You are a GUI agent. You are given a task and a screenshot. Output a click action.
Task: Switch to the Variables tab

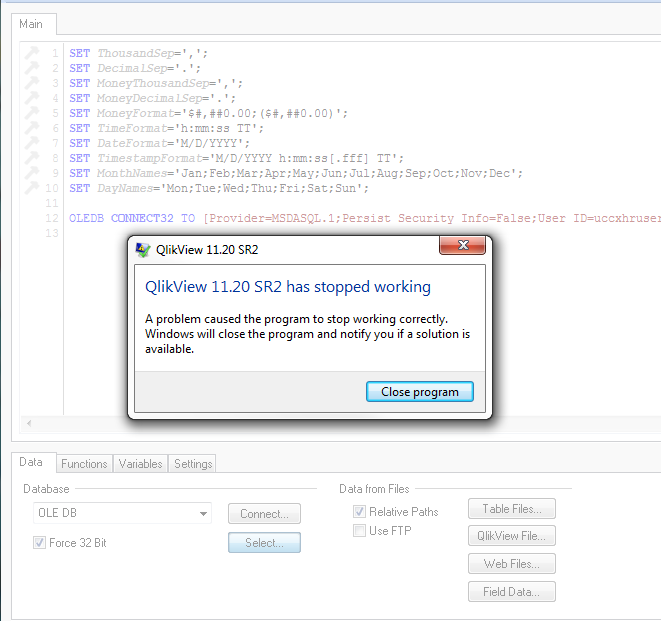pos(140,464)
